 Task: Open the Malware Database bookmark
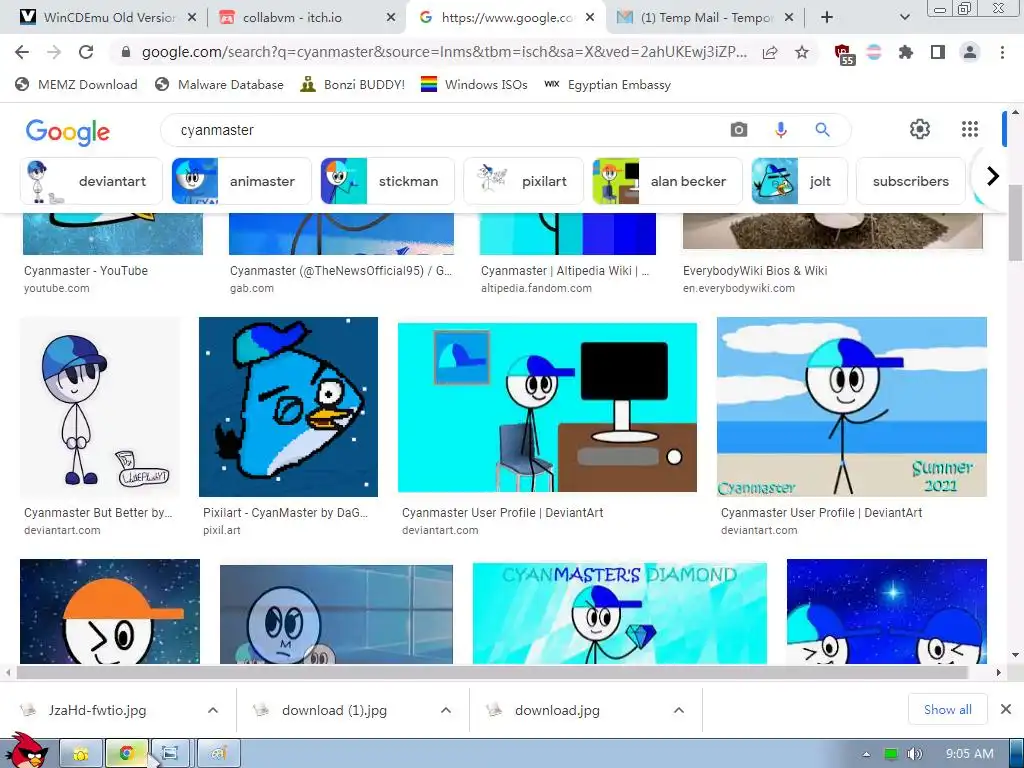(219, 84)
